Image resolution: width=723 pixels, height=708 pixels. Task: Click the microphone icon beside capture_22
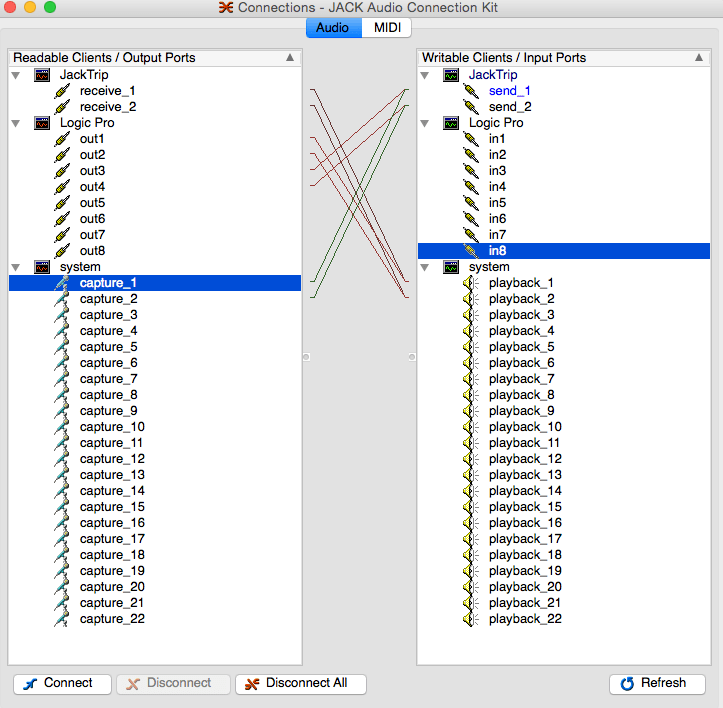click(x=62, y=619)
